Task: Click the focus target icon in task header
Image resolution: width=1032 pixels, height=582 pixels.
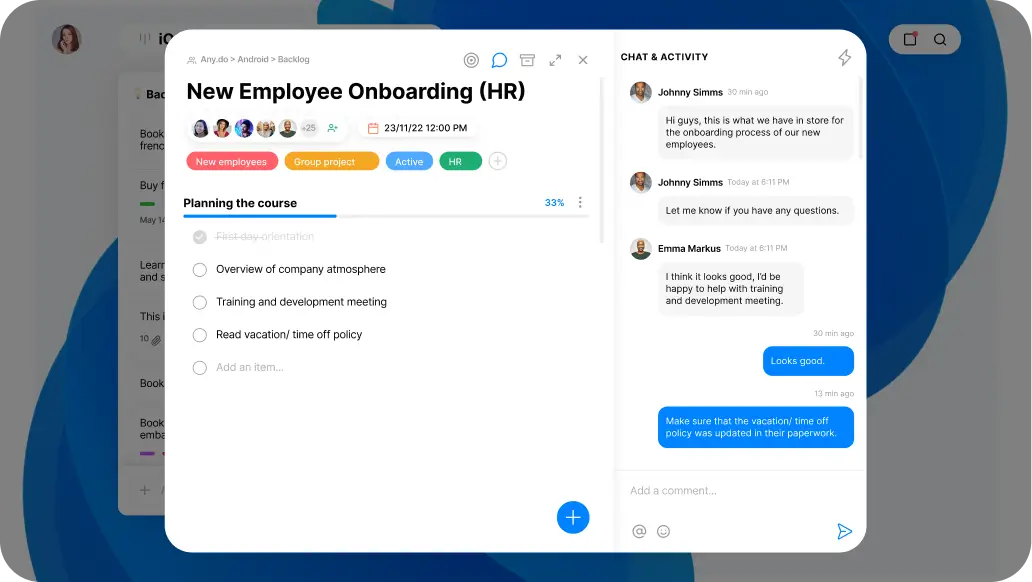Action: pos(471,60)
